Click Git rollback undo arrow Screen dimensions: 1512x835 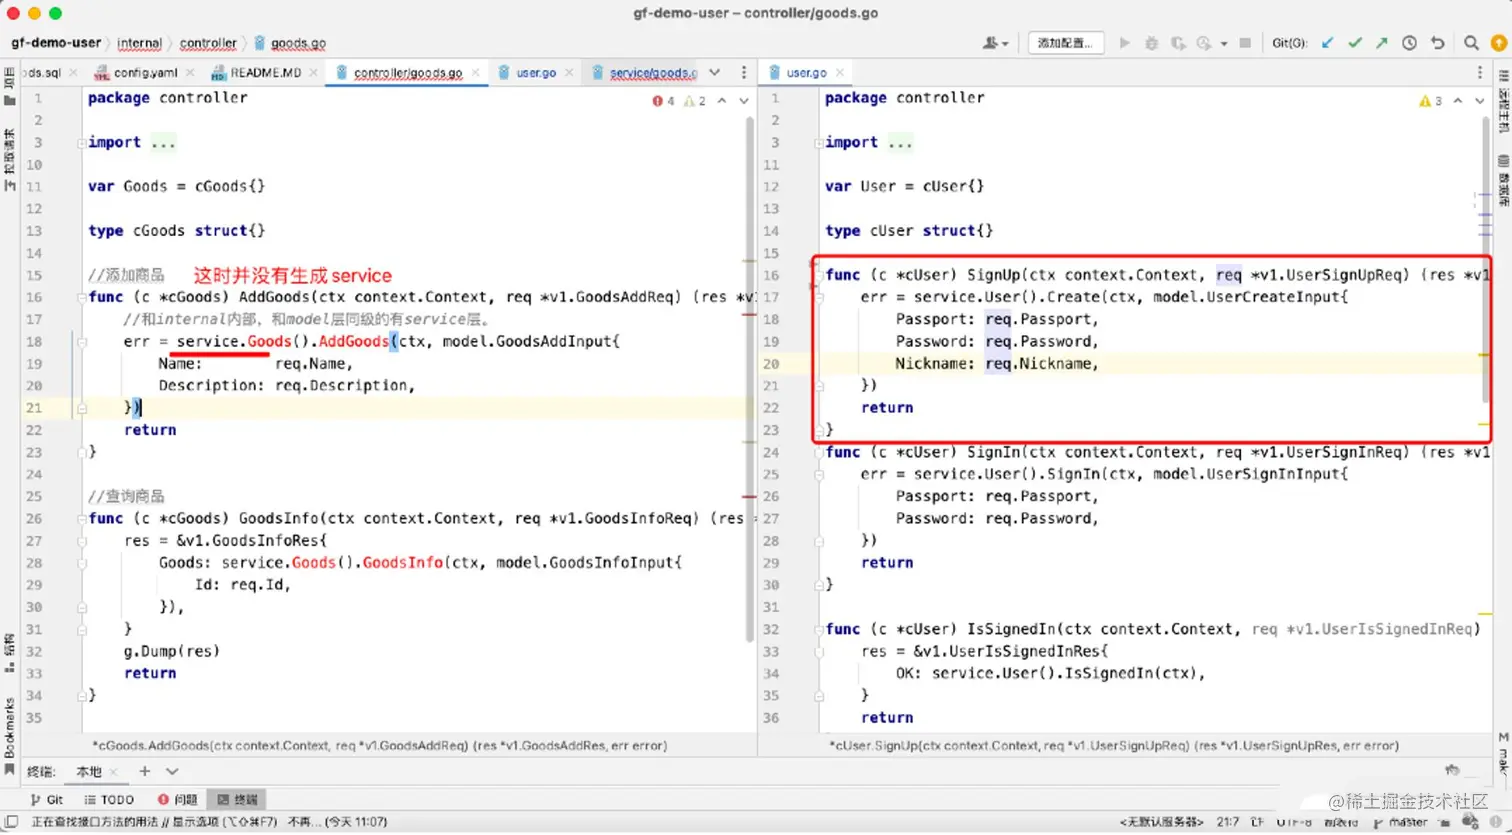1437,43
